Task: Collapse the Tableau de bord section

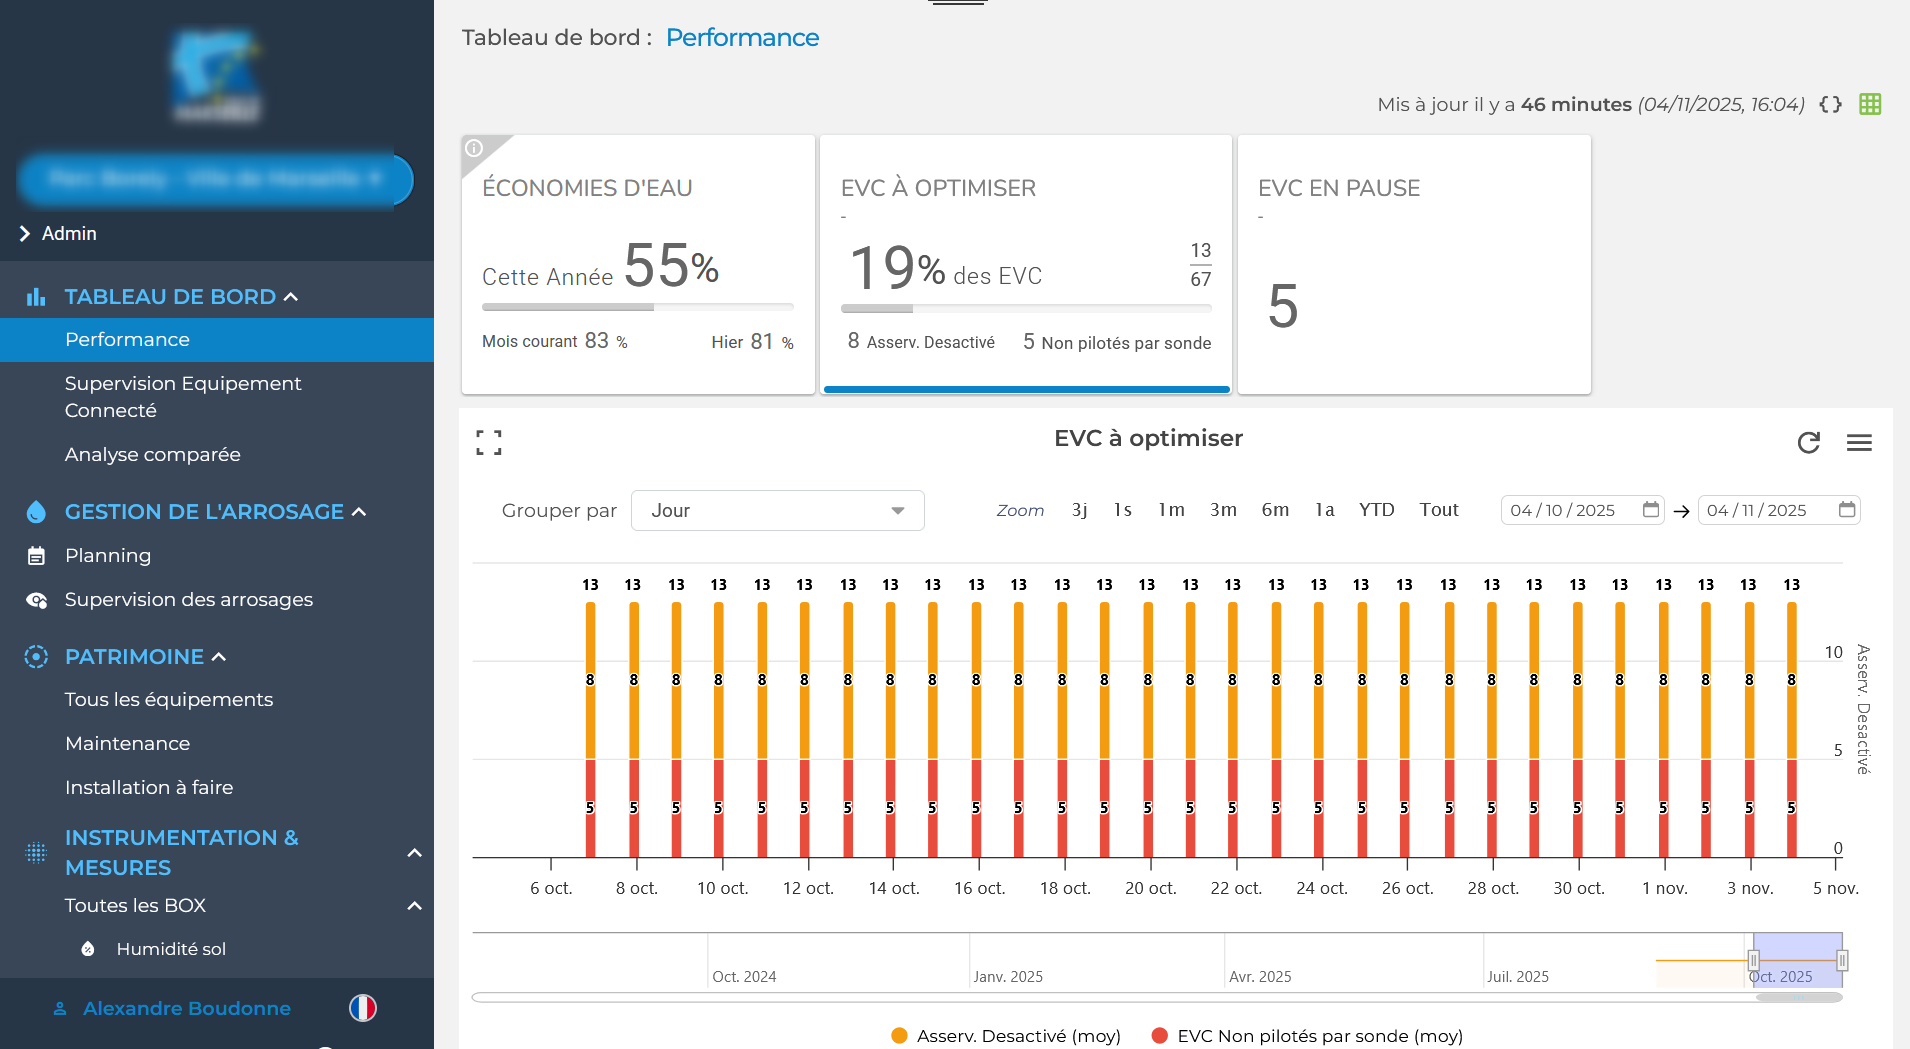Action: click(x=291, y=297)
